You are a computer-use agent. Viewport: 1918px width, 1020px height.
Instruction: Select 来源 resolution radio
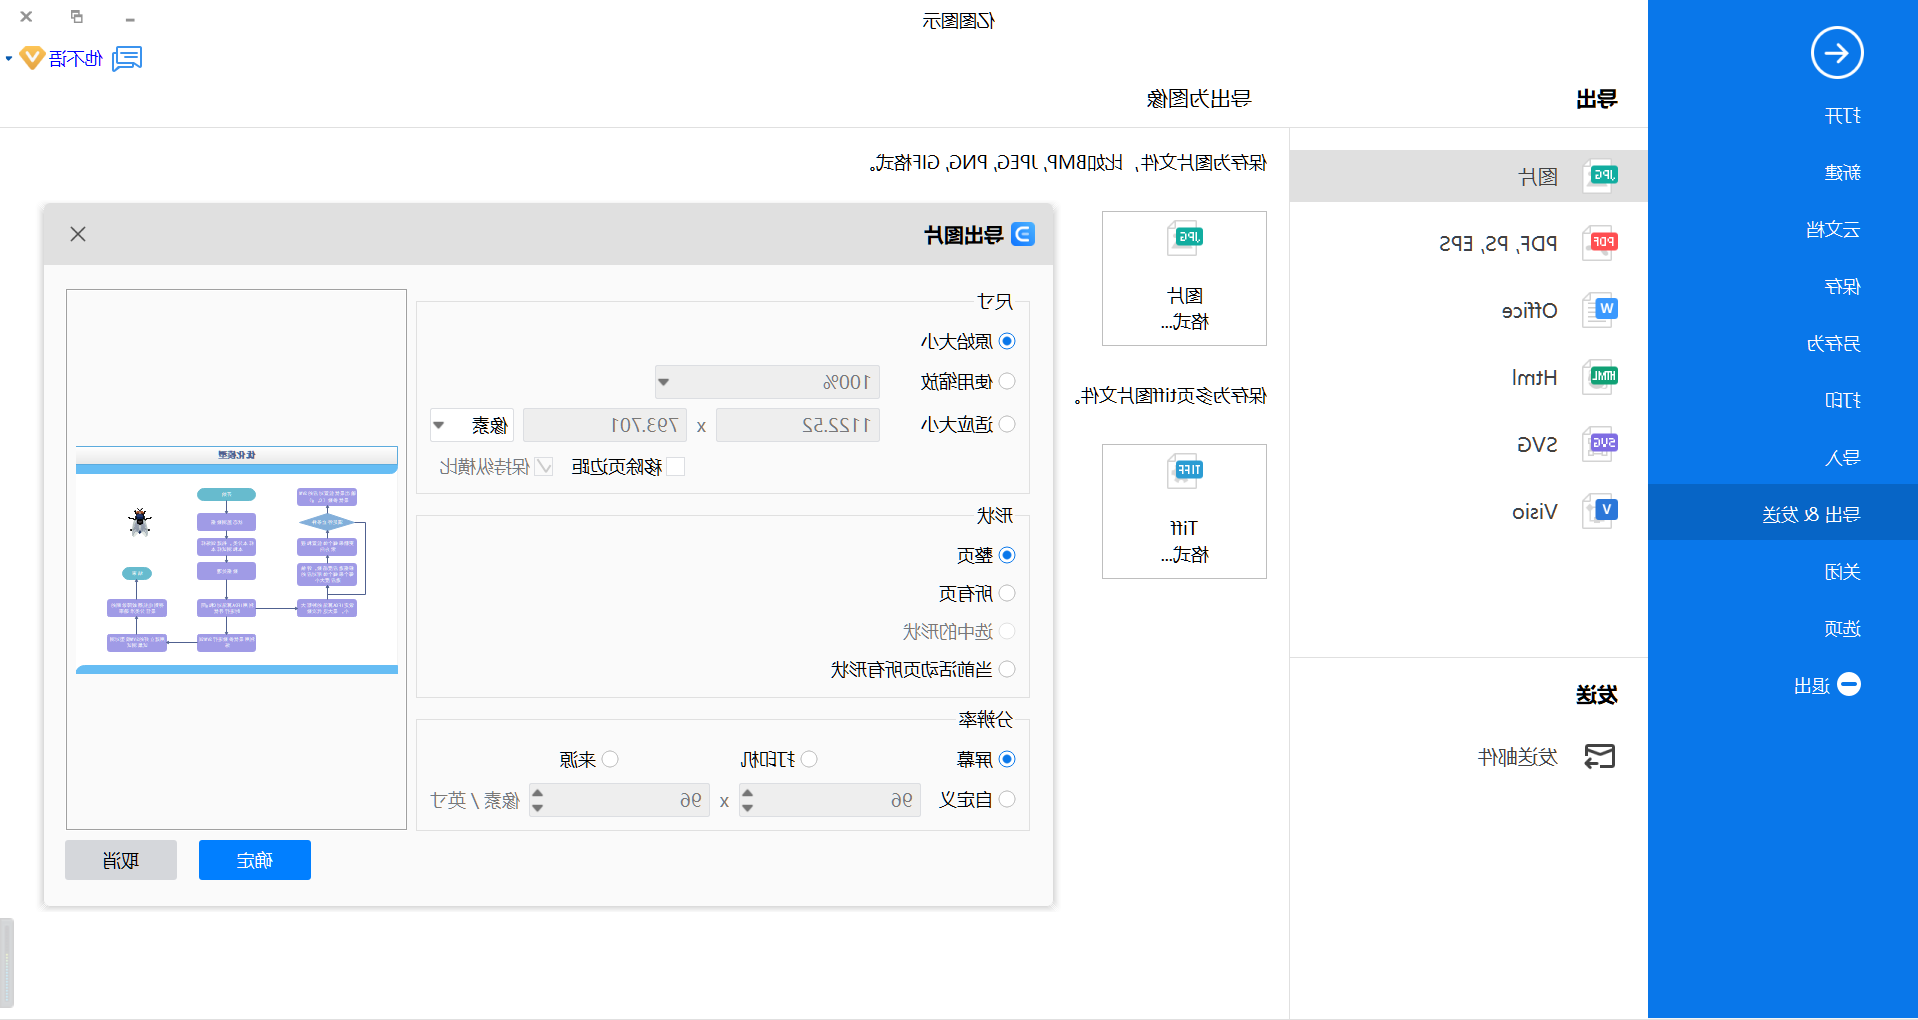[x=610, y=759]
